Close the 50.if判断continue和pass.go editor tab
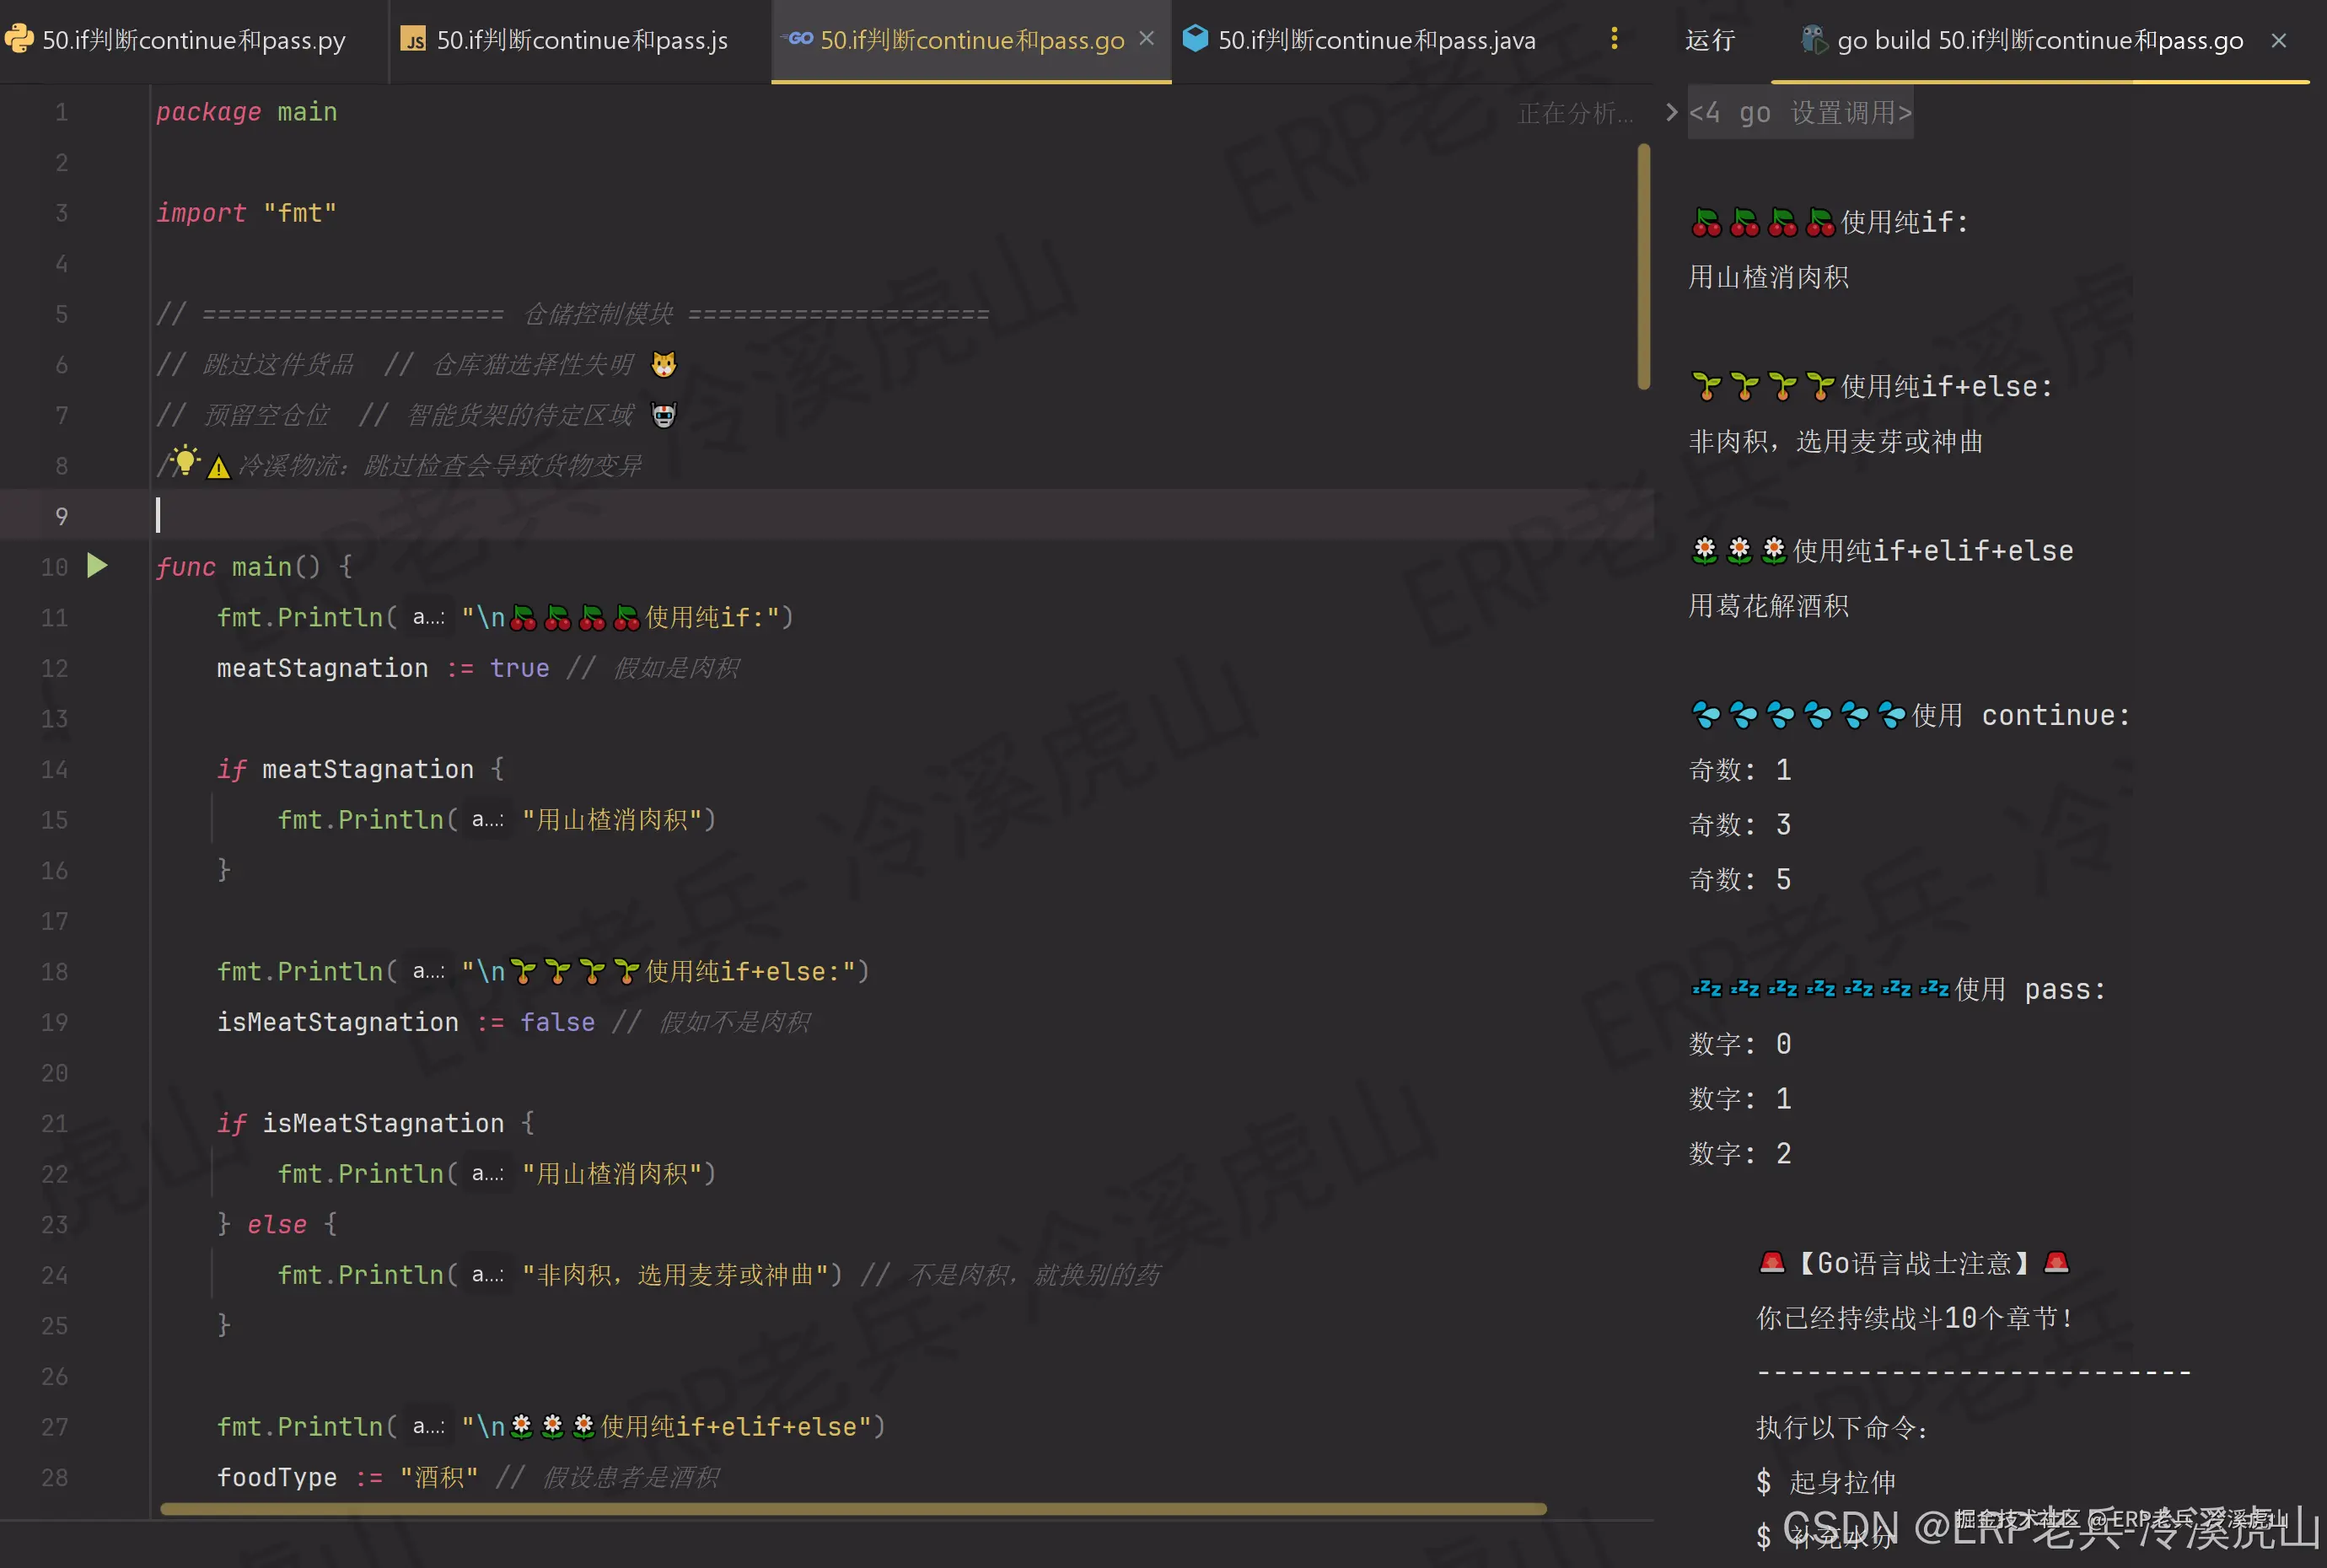 pos(1147,38)
